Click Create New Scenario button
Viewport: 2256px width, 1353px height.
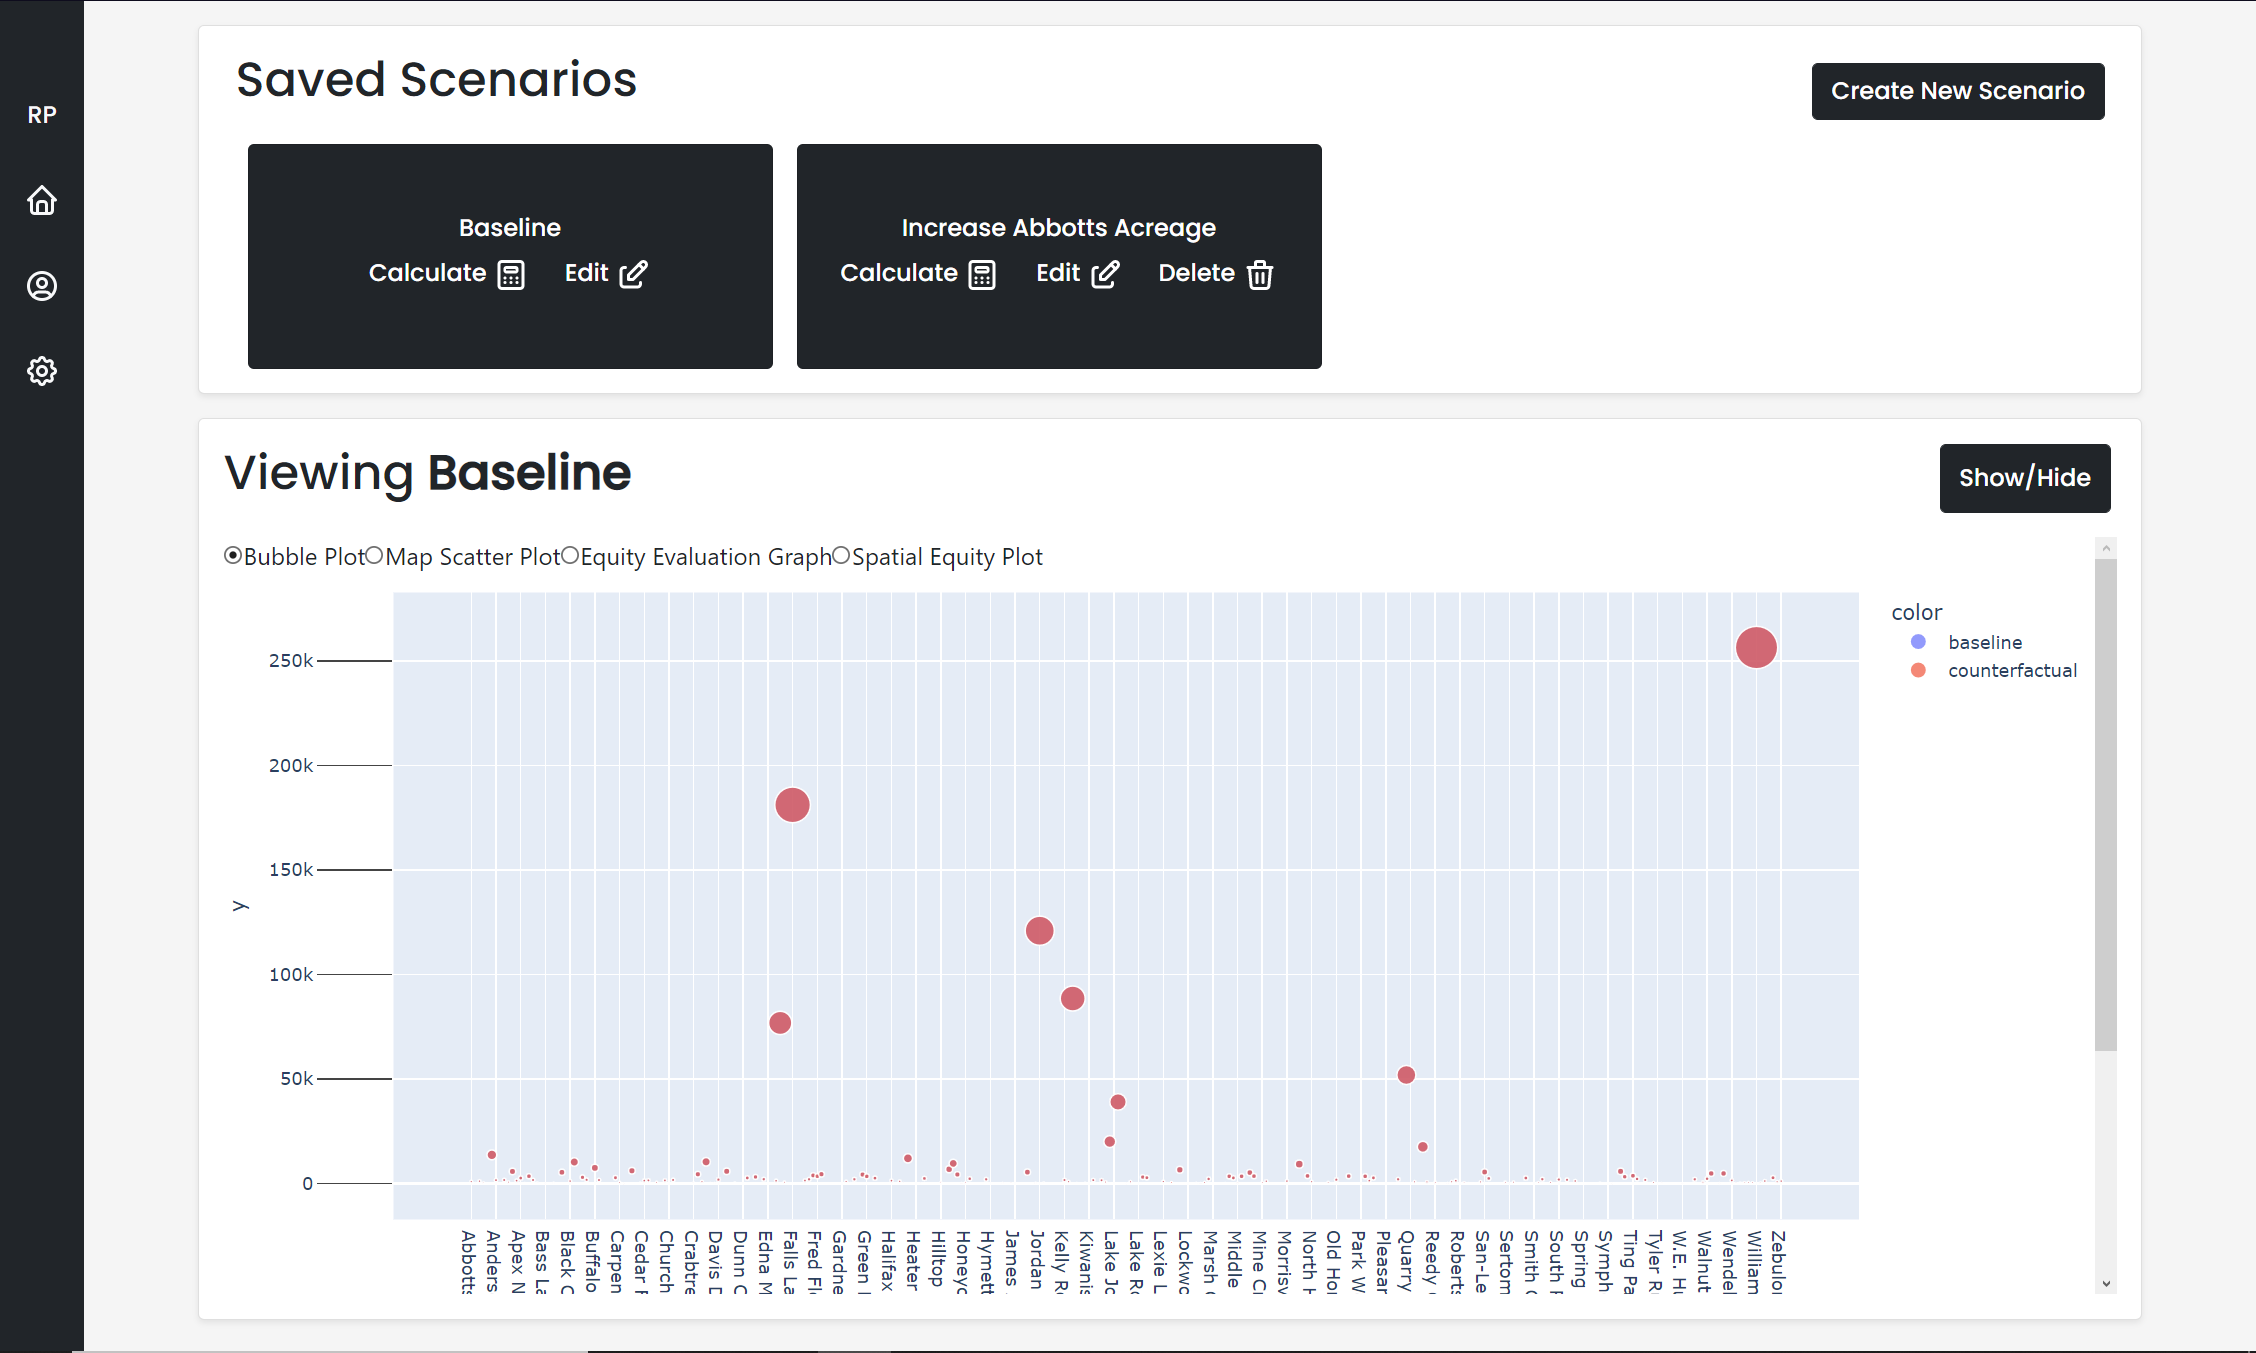[x=1957, y=91]
